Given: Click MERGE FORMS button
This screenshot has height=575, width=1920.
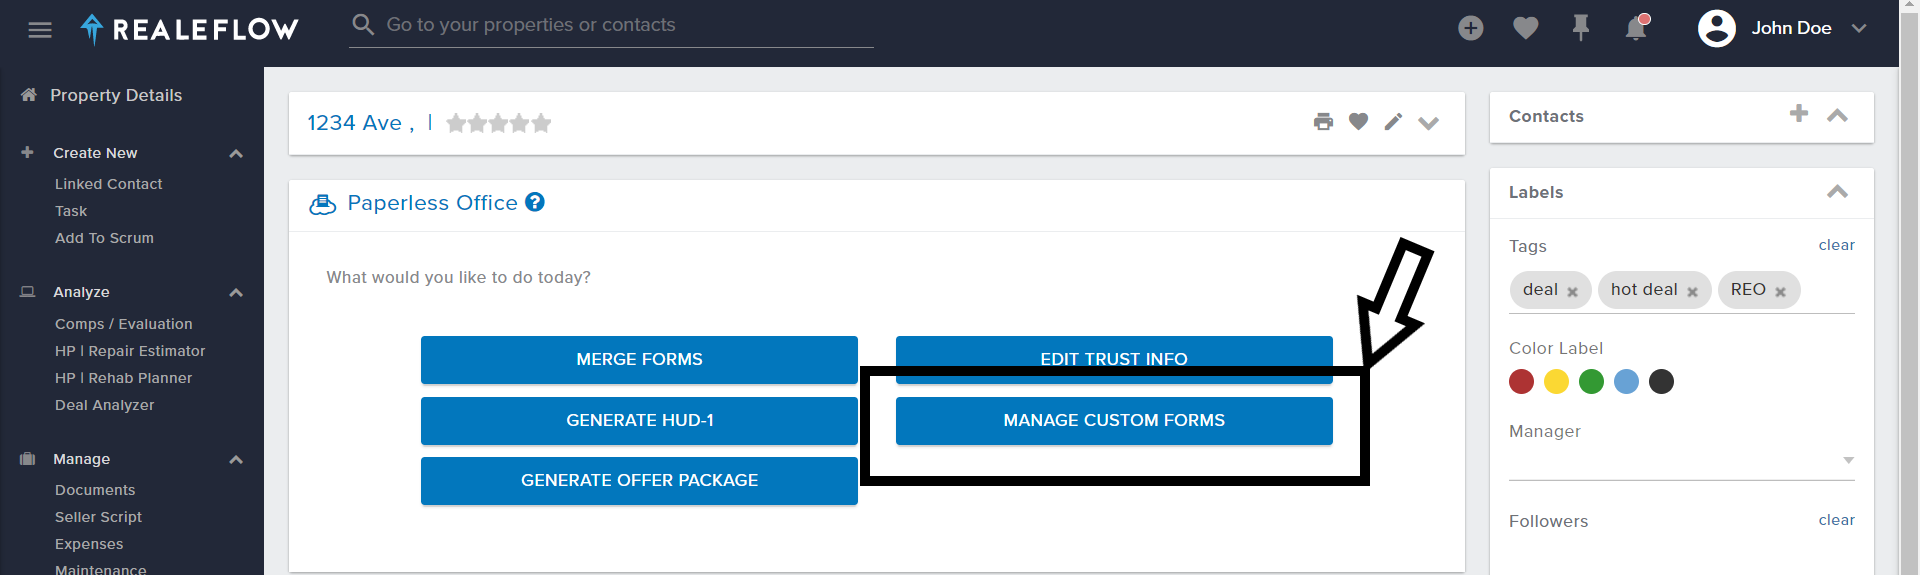Looking at the screenshot, I should tap(639, 359).
